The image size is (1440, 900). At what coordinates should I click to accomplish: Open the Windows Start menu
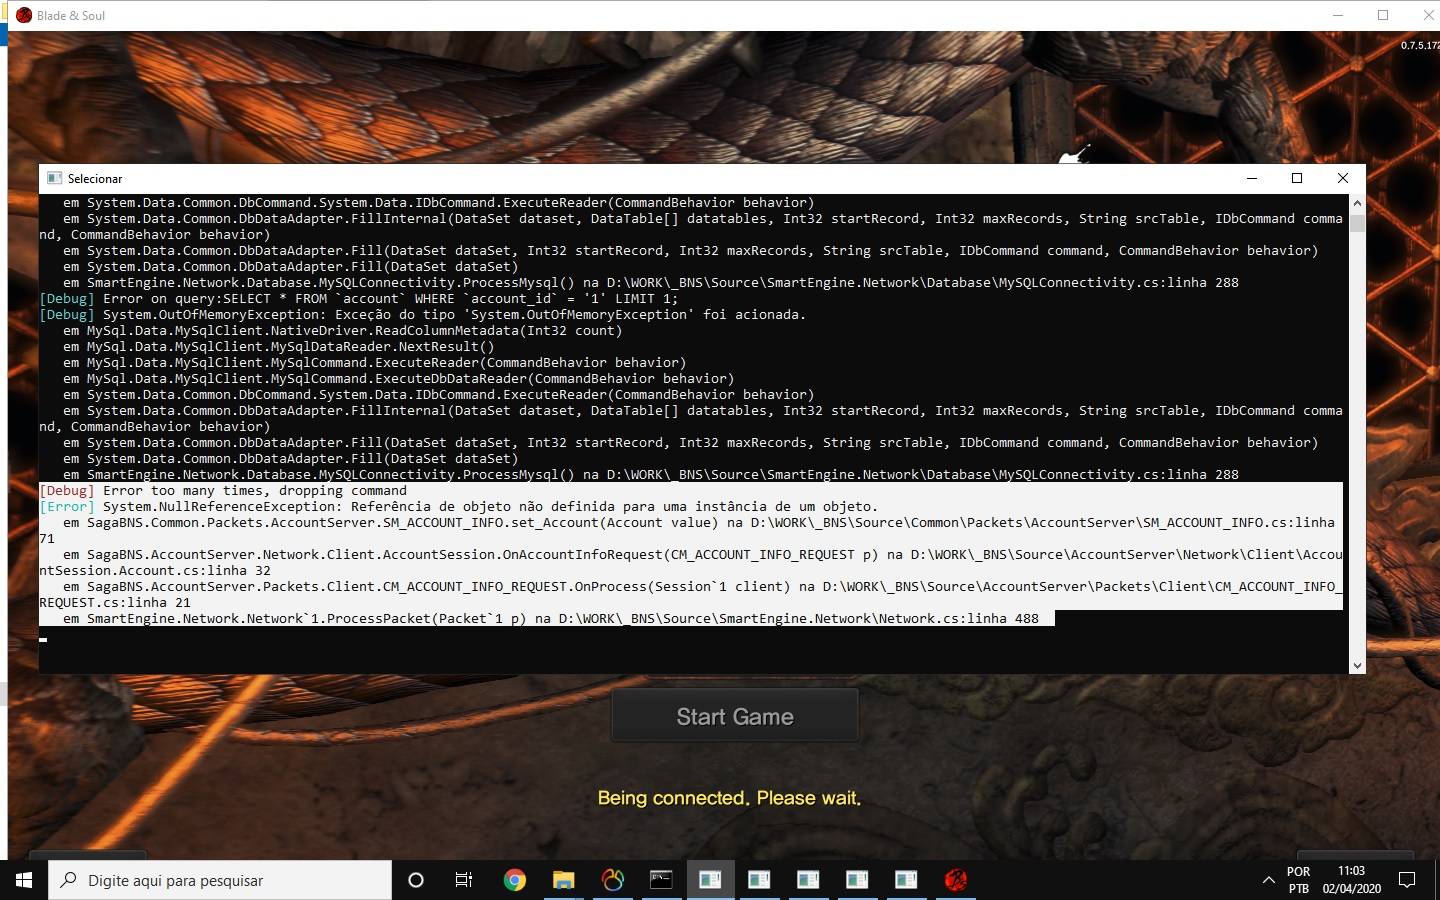pyautogui.click(x=24, y=880)
